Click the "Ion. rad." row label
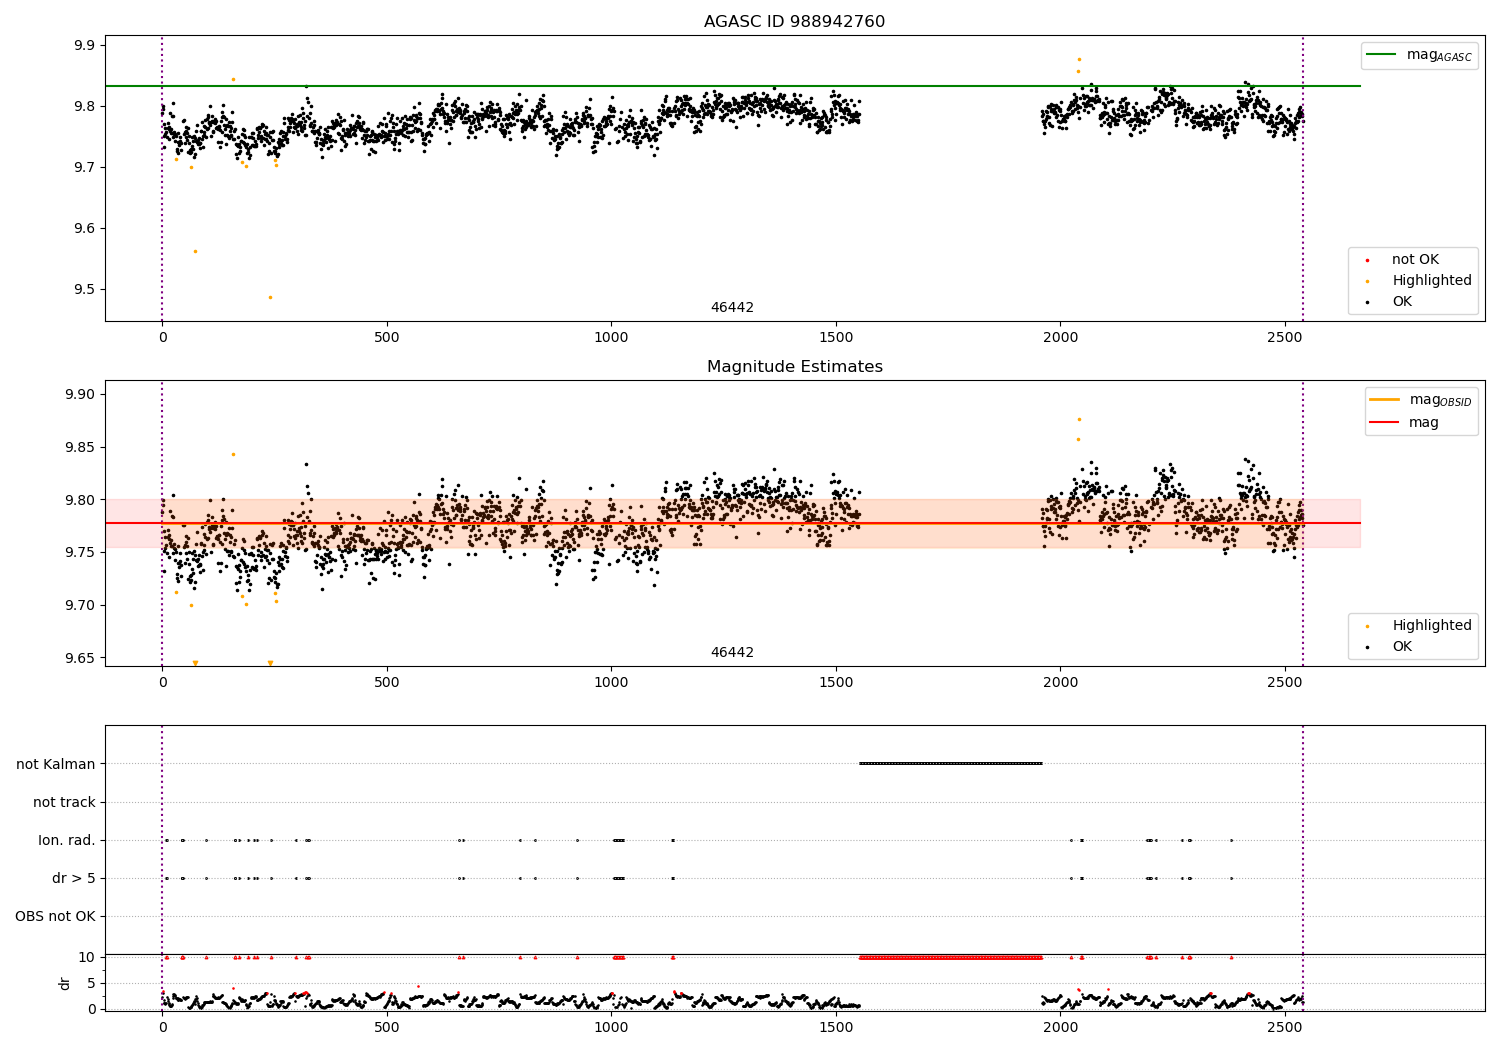1500x1050 pixels. 67,841
